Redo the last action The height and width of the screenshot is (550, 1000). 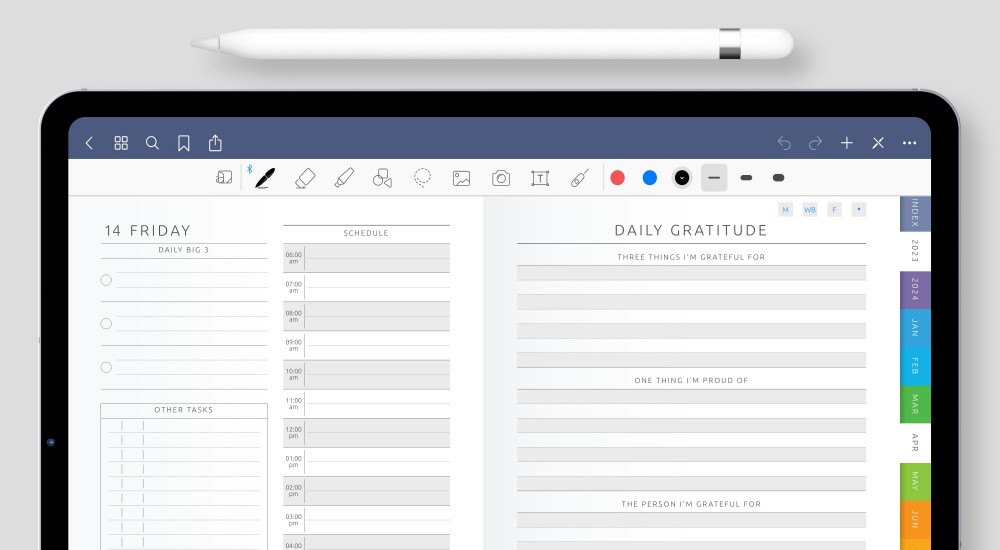click(815, 144)
